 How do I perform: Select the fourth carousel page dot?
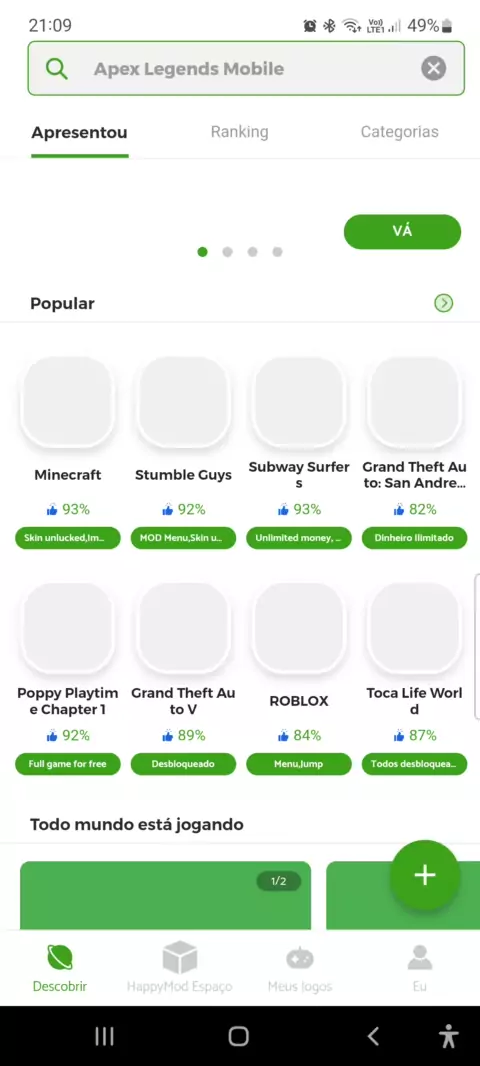pyautogui.click(x=277, y=252)
